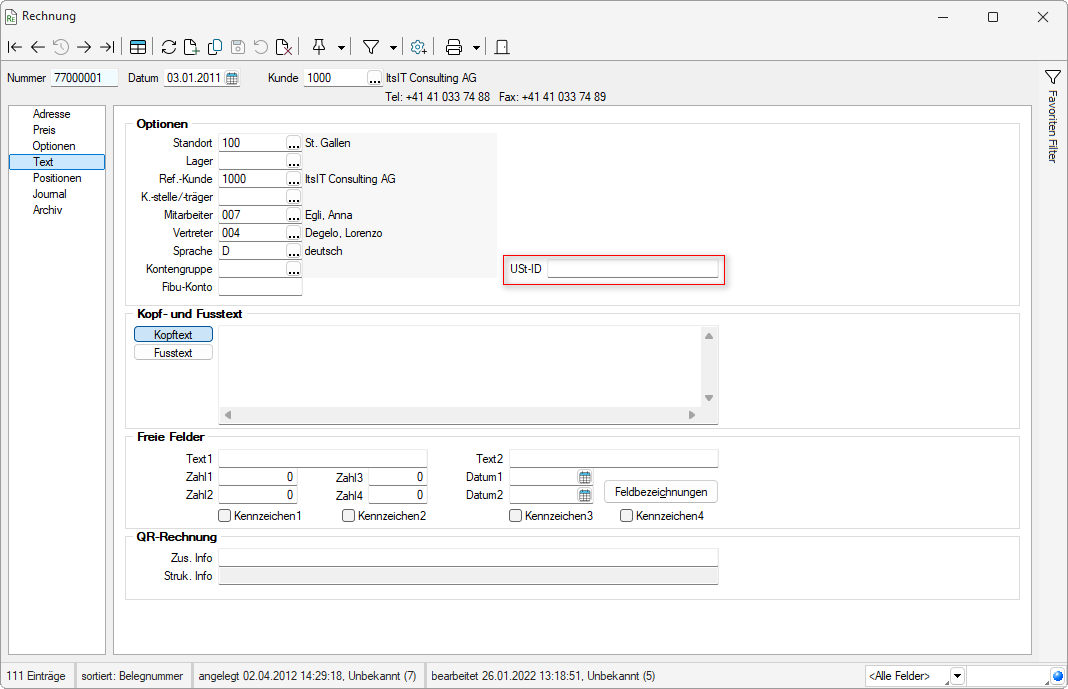This screenshot has height=689, width=1068.
Task: Delete the current record
Action: click(x=284, y=47)
